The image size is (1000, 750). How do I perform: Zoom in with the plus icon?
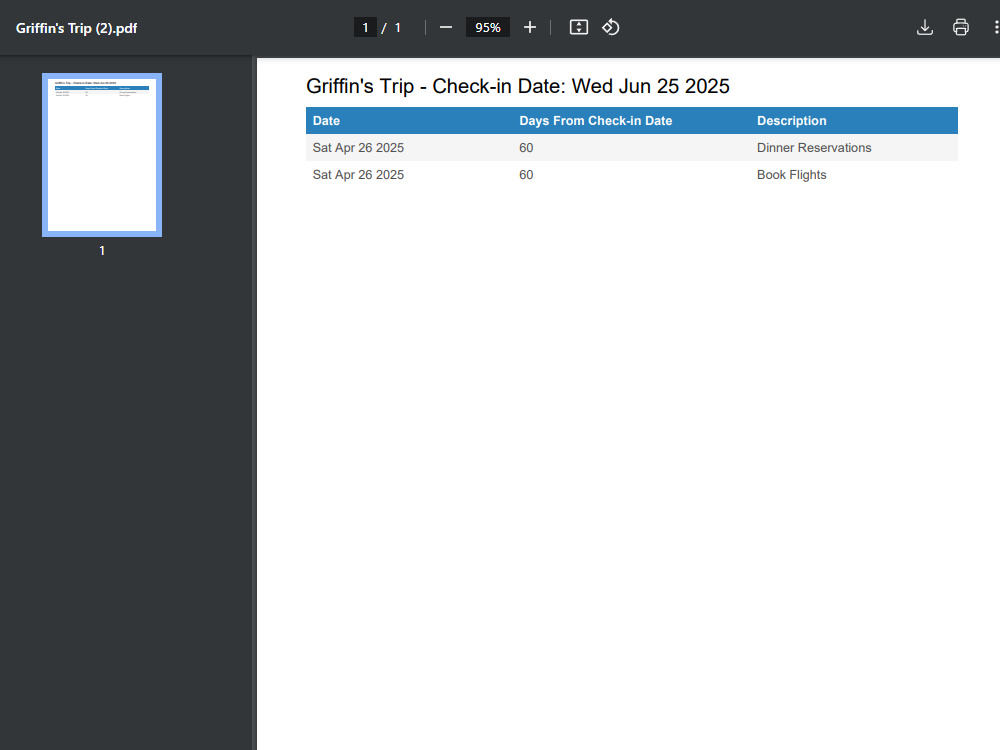tap(529, 27)
